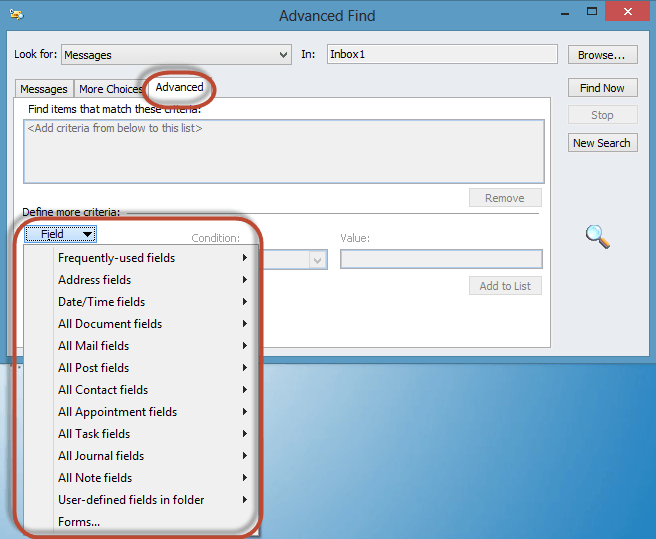Click the In field showing Inbox1
The height and width of the screenshot is (539, 656).
pyautogui.click(x=442, y=54)
